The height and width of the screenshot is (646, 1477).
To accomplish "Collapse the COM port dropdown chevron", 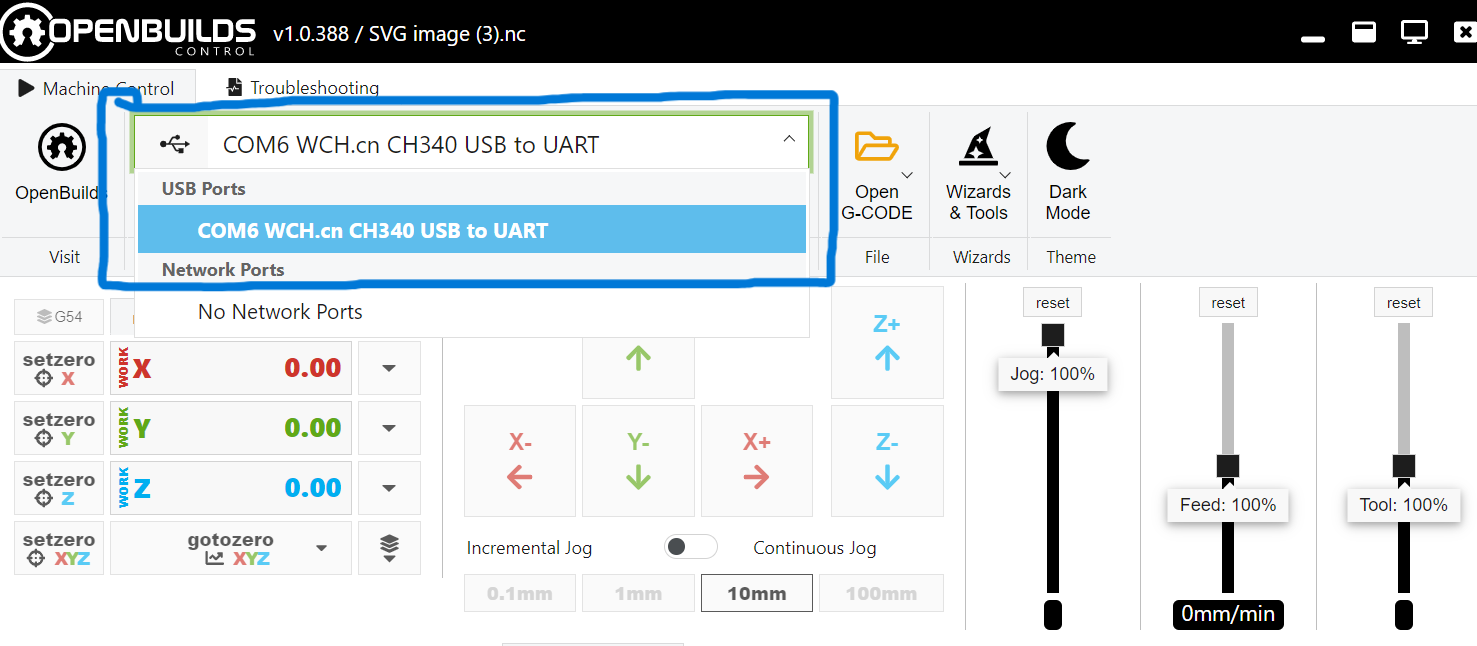I will pyautogui.click(x=789, y=139).
